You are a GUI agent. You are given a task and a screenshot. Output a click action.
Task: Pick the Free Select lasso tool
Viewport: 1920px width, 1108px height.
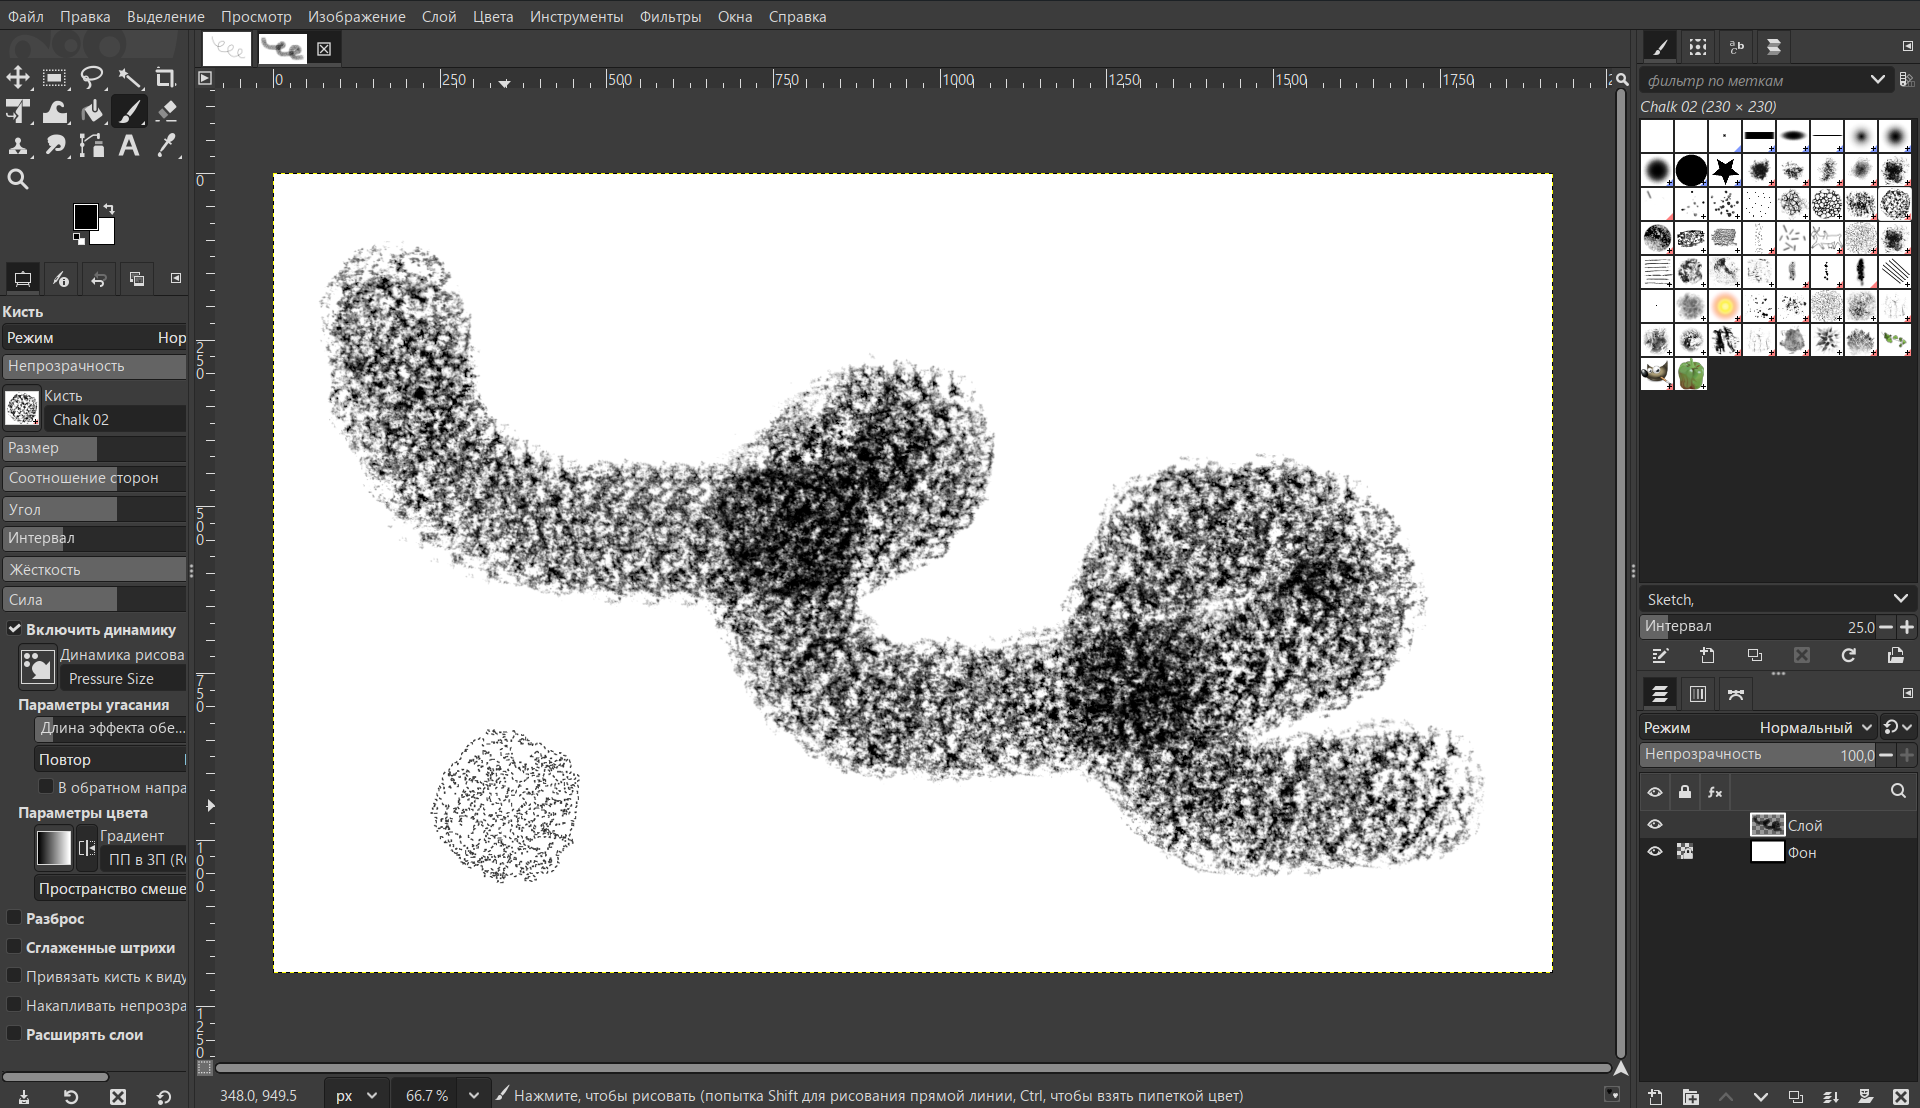click(92, 77)
